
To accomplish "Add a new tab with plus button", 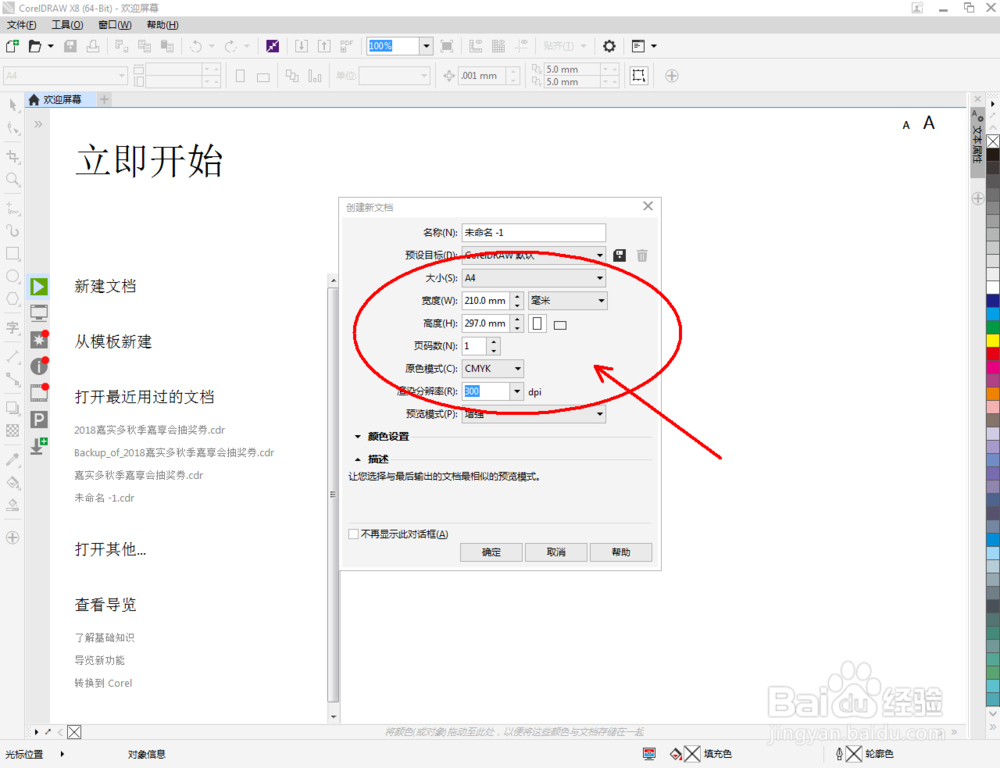I will 105,100.
